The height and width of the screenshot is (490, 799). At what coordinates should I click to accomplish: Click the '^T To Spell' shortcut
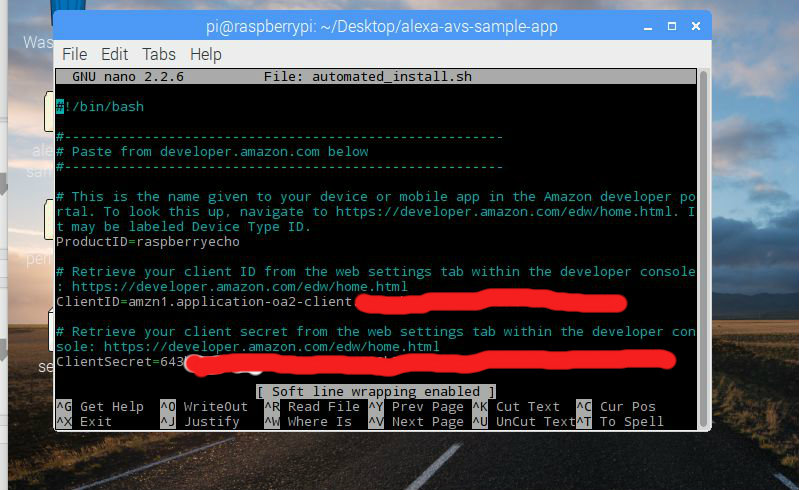pyautogui.click(x=620, y=422)
